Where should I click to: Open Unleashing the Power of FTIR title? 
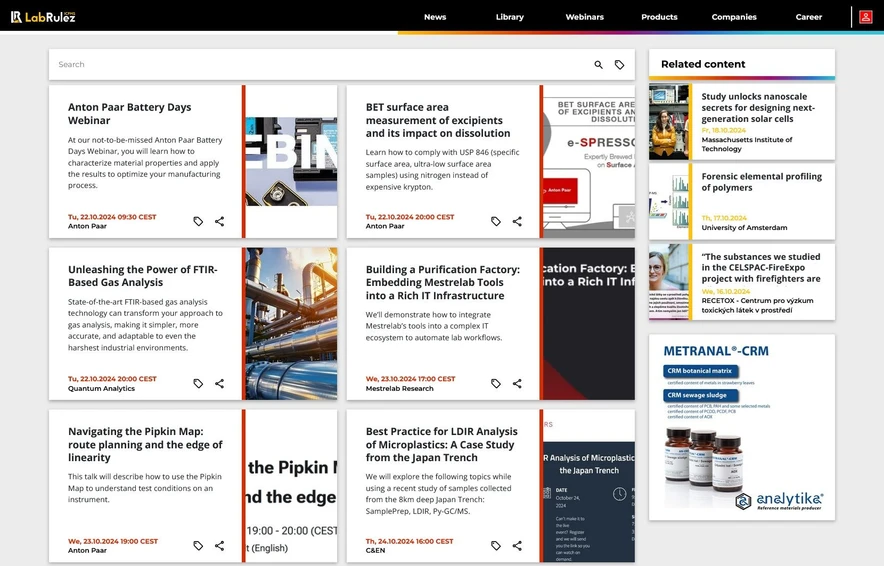tap(143, 276)
